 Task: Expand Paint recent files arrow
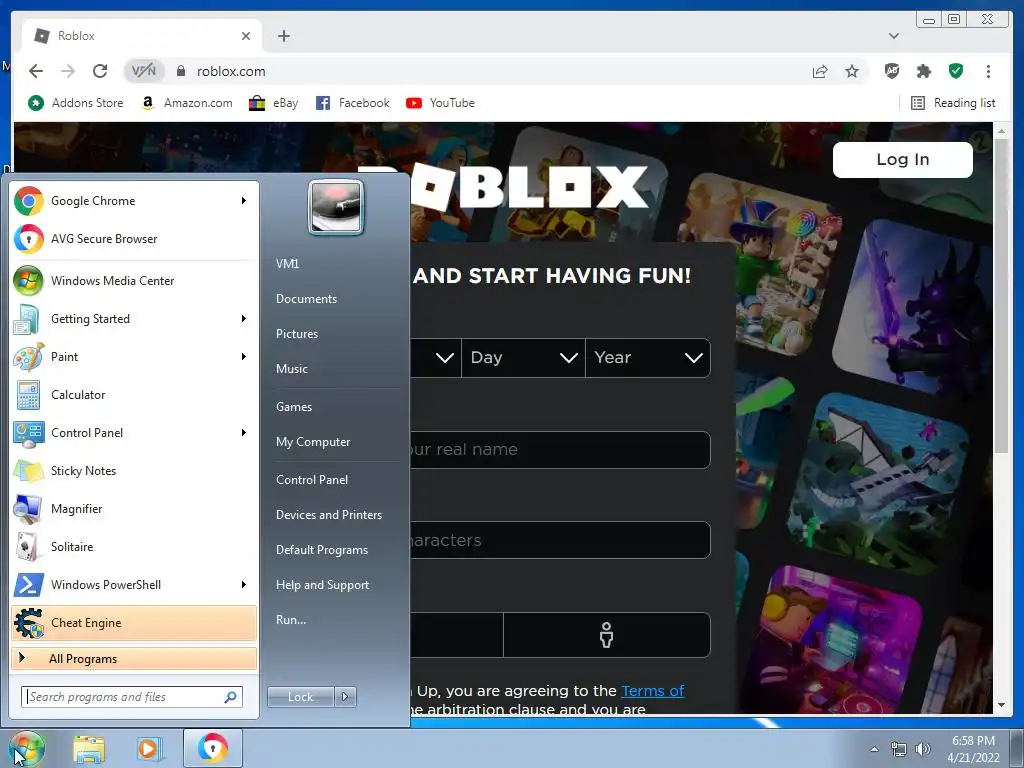[244, 357]
